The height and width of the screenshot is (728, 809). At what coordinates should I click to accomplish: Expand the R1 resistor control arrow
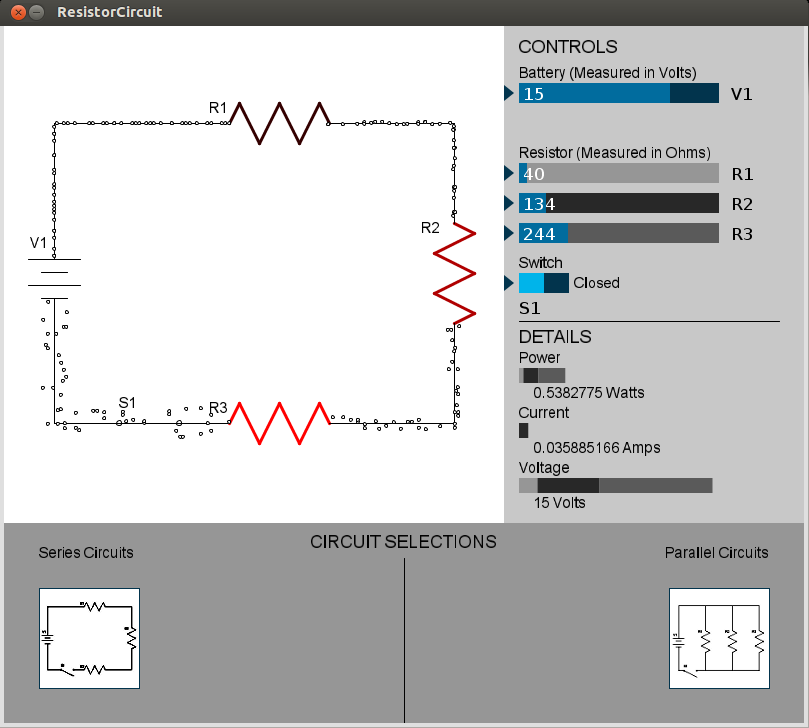coord(509,173)
